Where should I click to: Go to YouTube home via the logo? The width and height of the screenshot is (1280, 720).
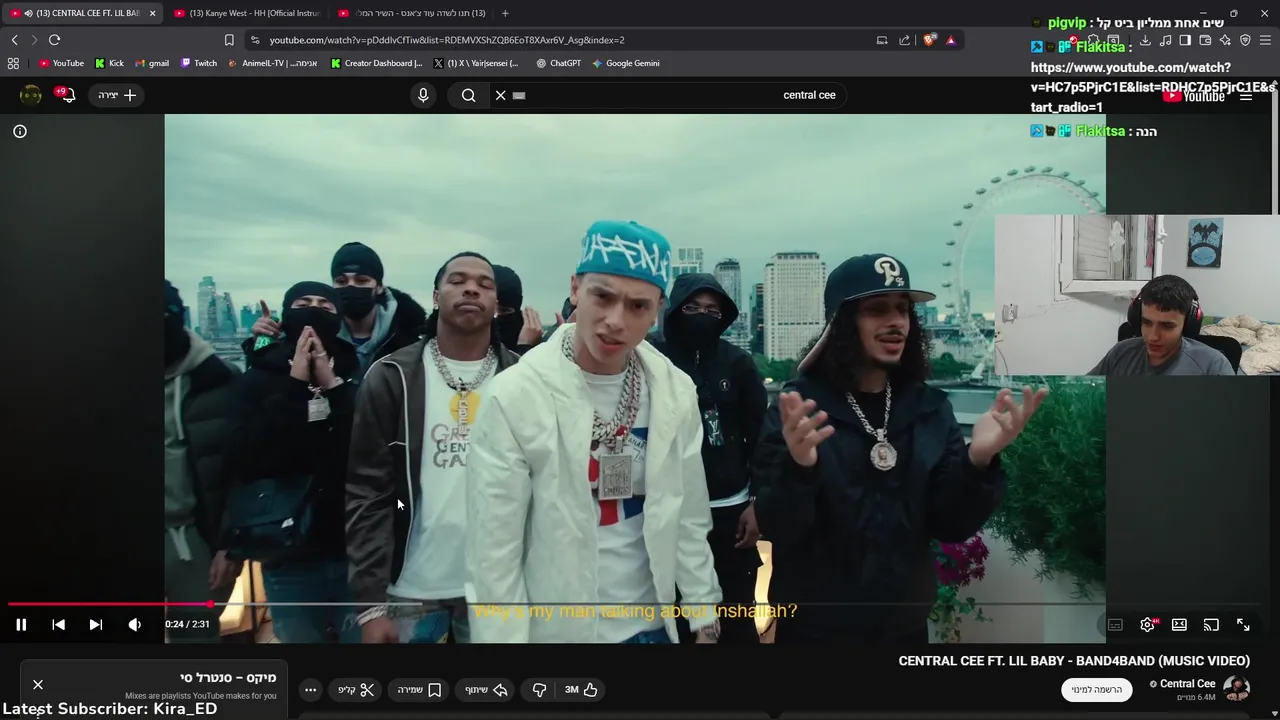coord(1195,96)
